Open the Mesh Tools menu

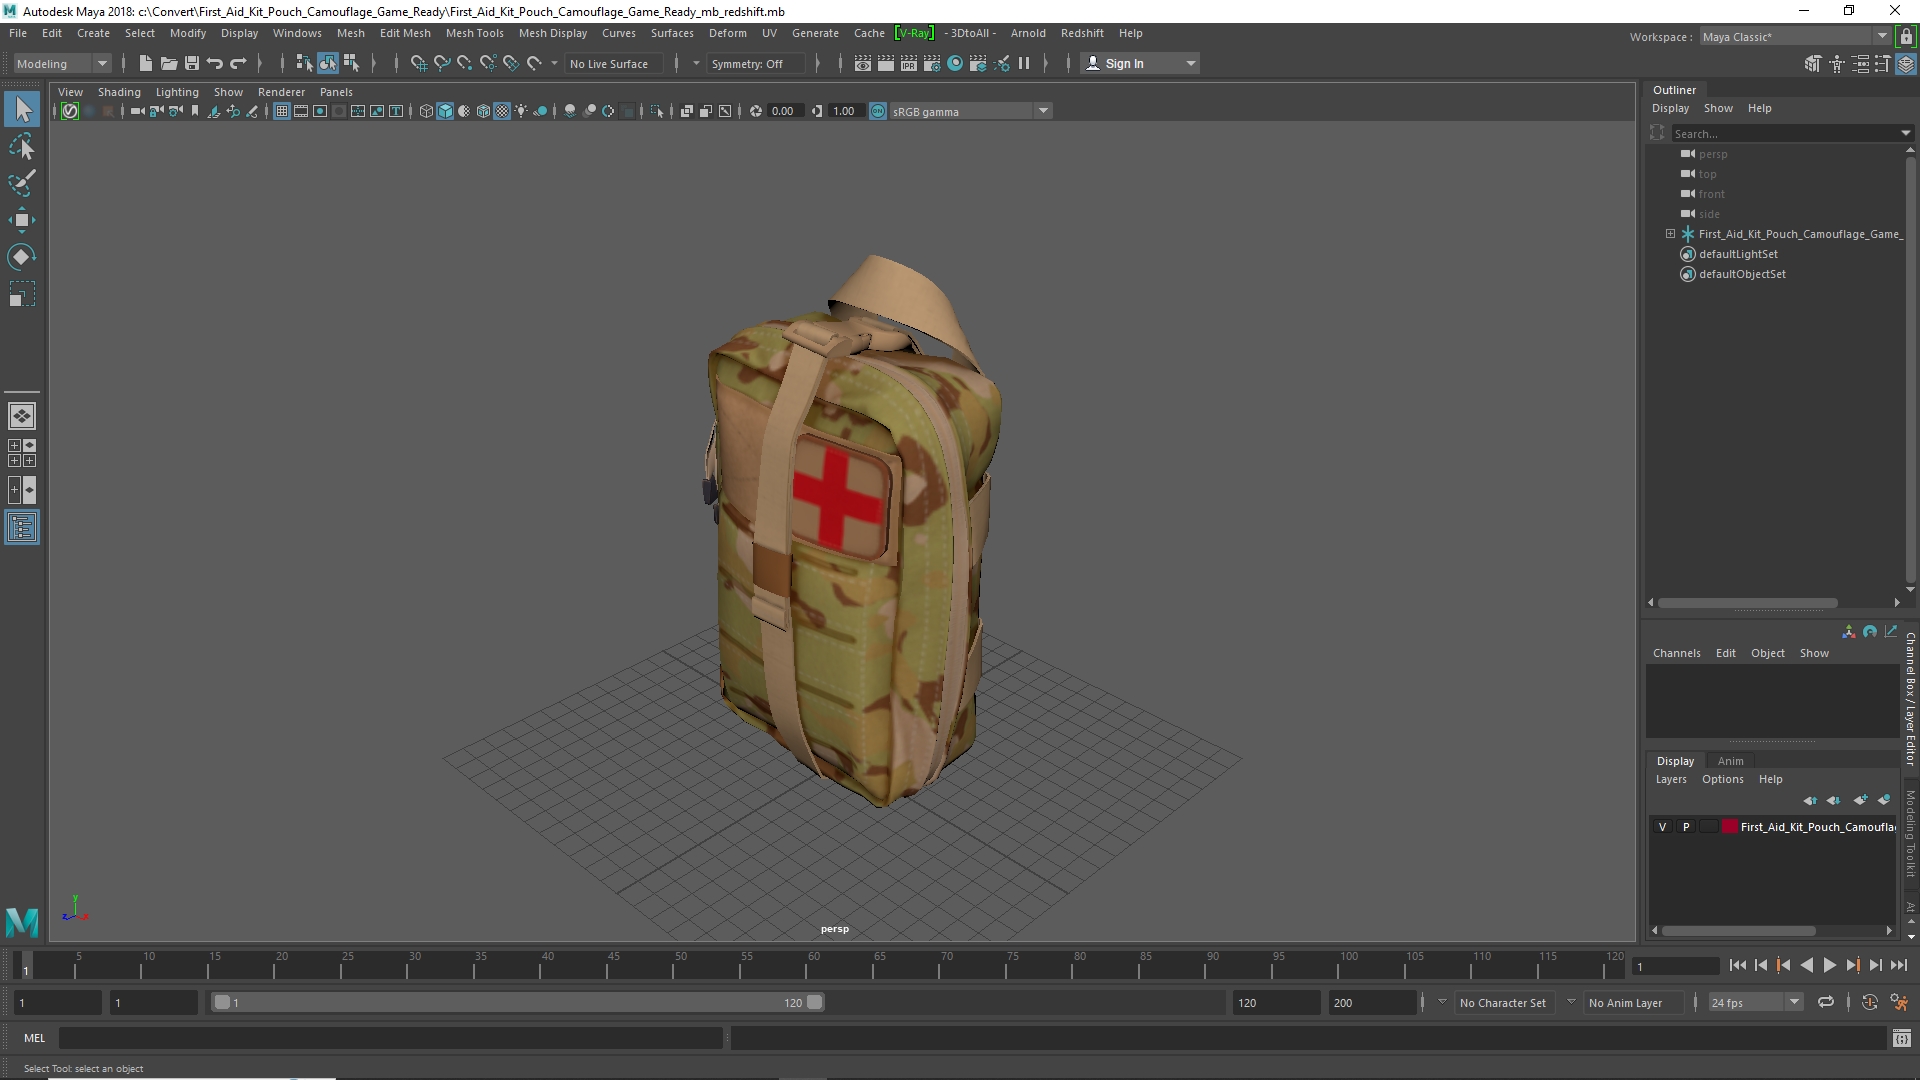(474, 33)
